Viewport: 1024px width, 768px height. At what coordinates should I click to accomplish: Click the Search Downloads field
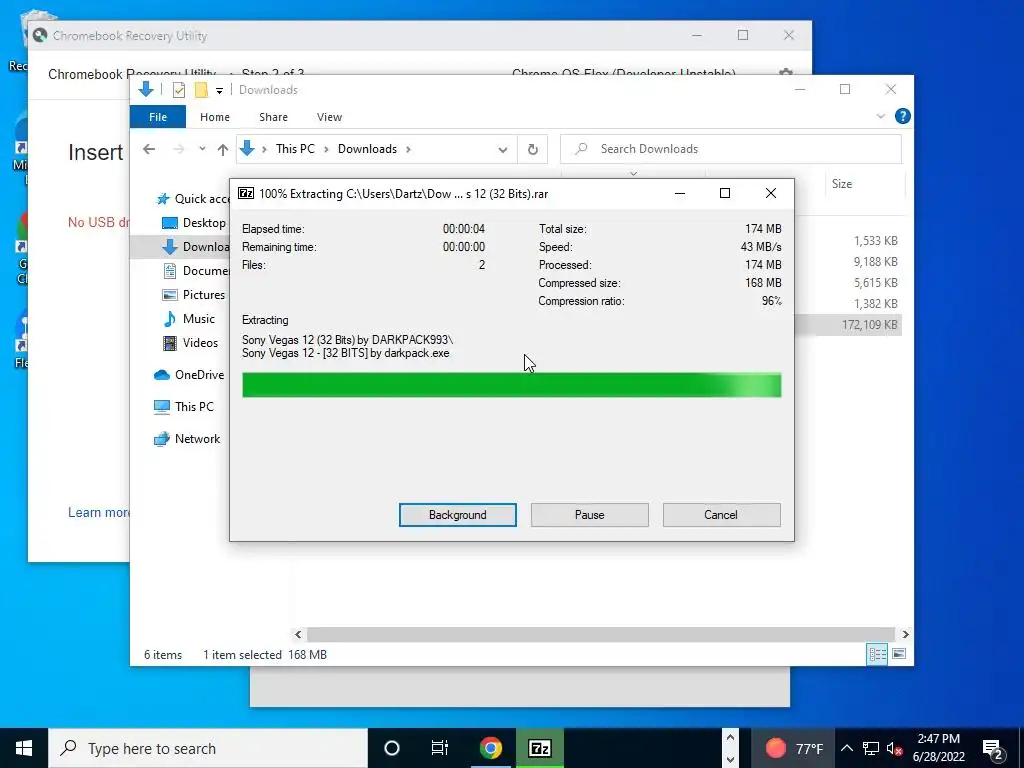(x=731, y=149)
